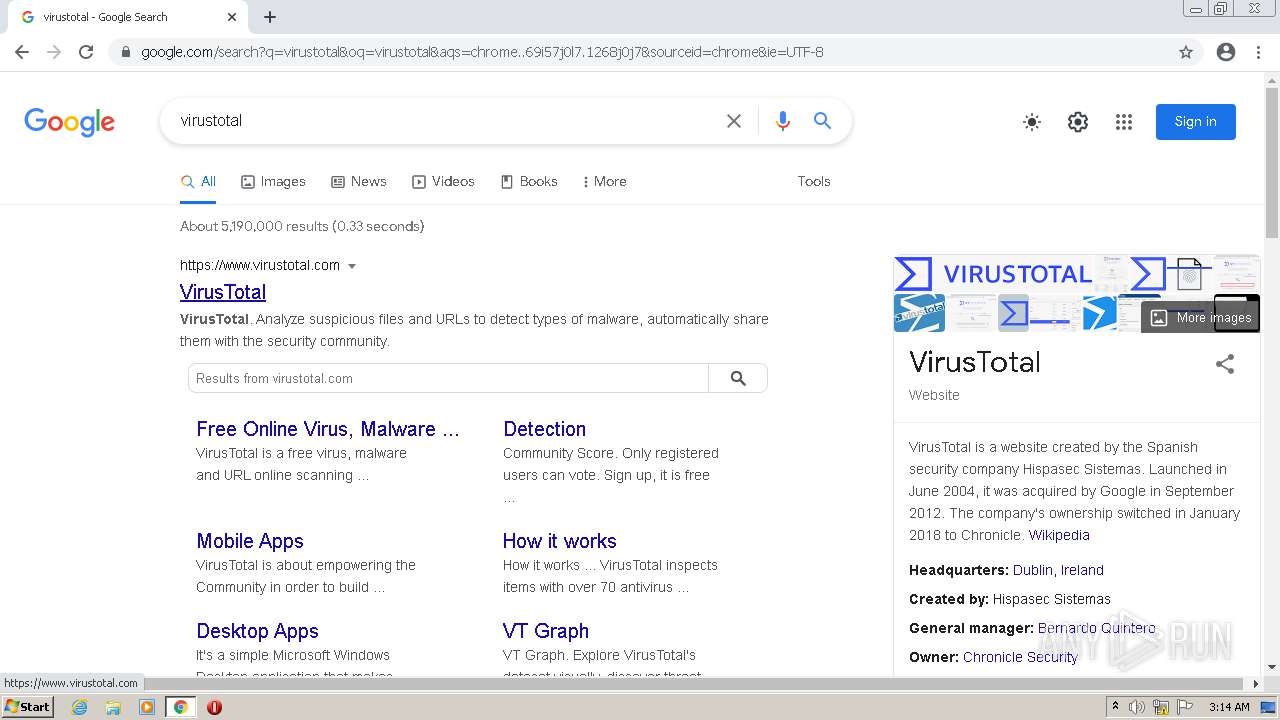This screenshot has height=720, width=1280.
Task: Go forward with Chrome's forward arrow
Action: tap(54, 52)
